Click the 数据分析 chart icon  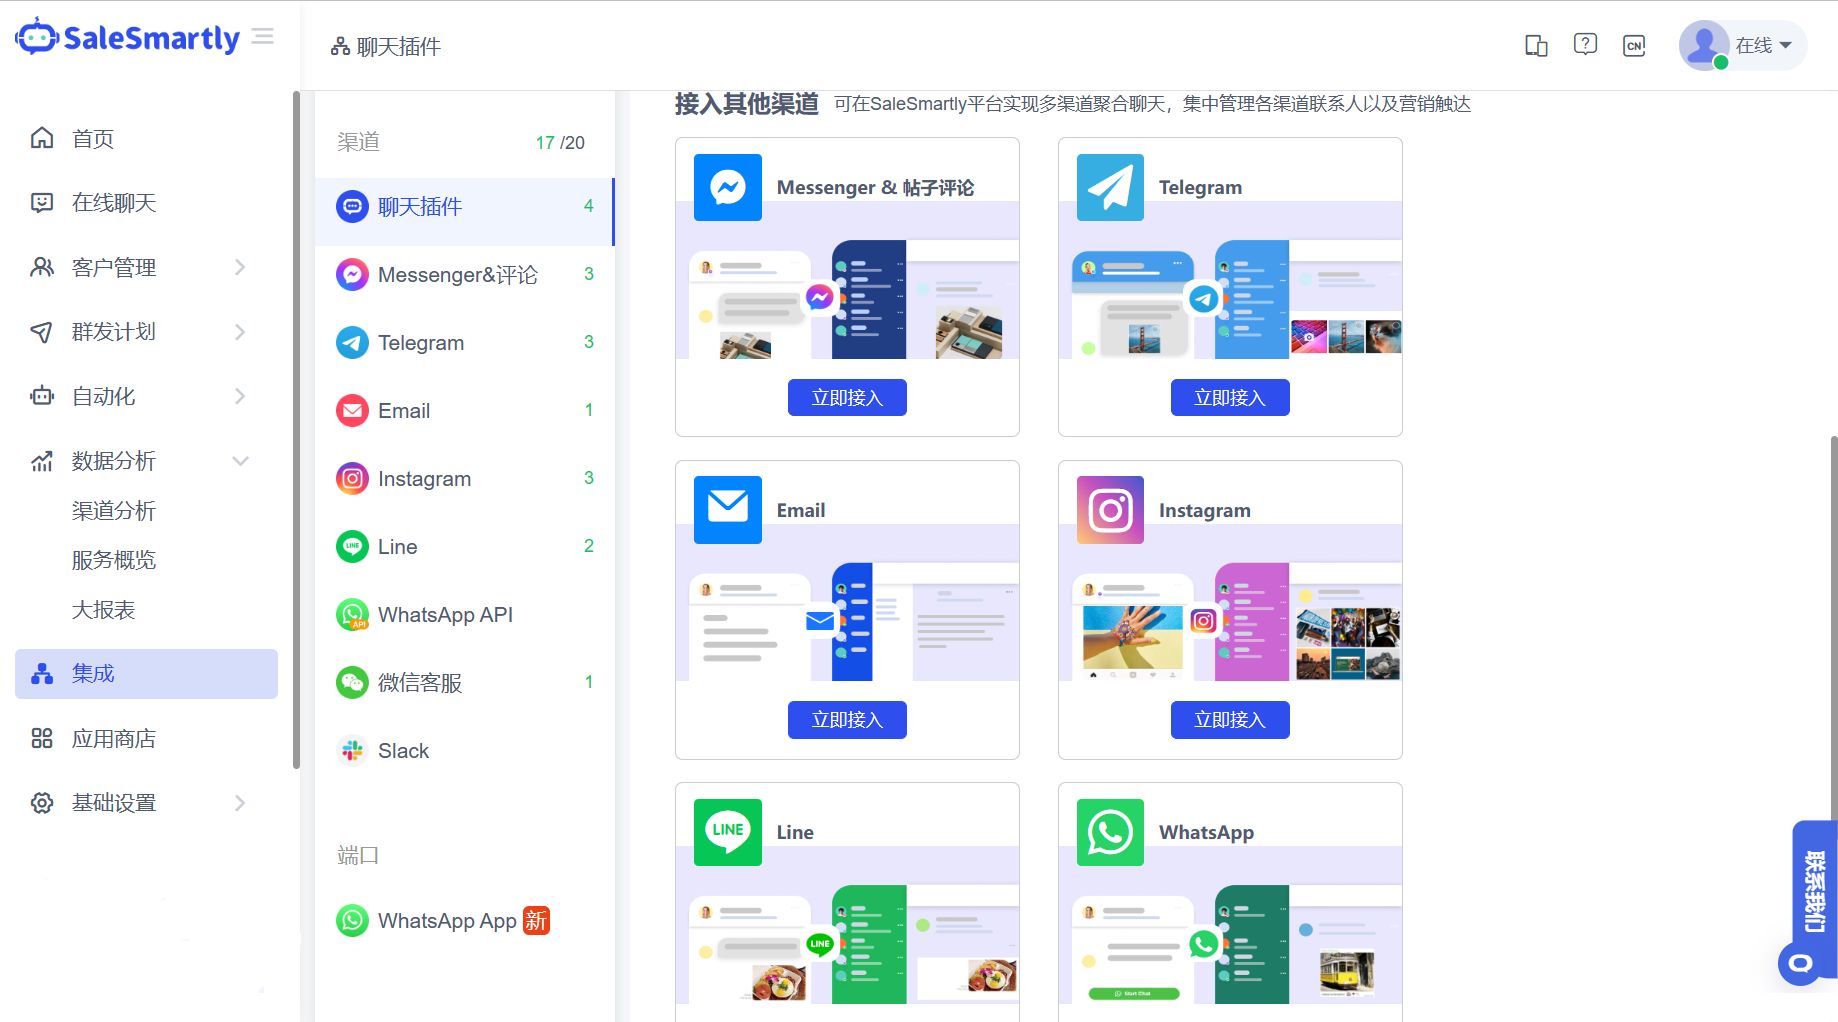(x=42, y=461)
